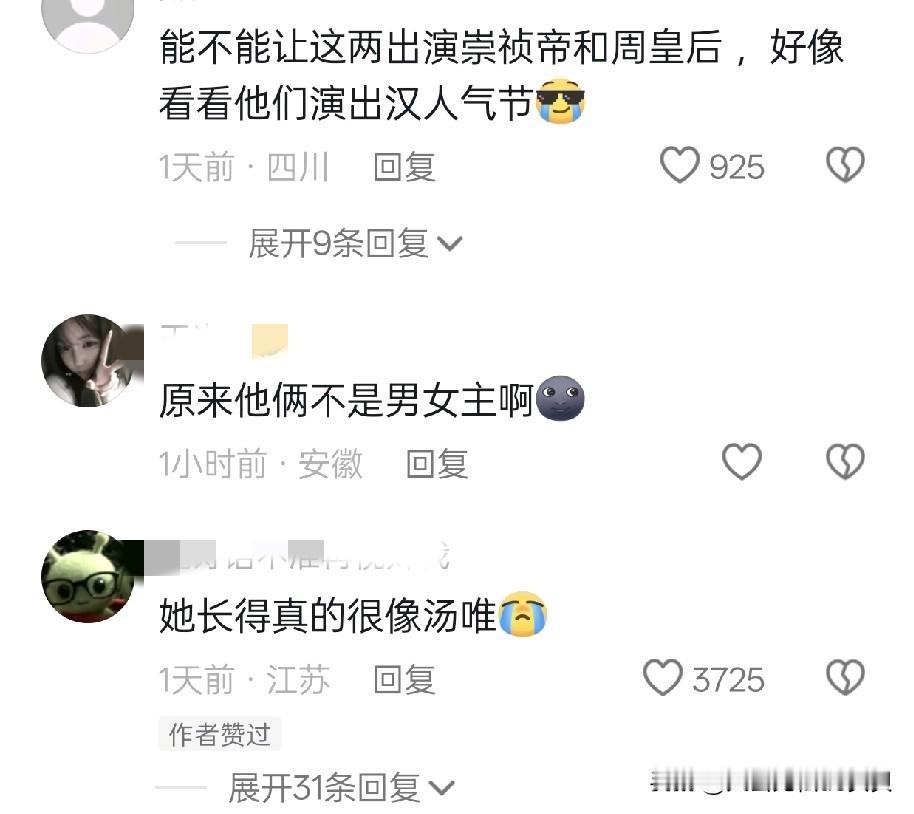This screenshot has width=914, height=814.
Task: Reply to the Jiangsu comment
Action: click(404, 680)
